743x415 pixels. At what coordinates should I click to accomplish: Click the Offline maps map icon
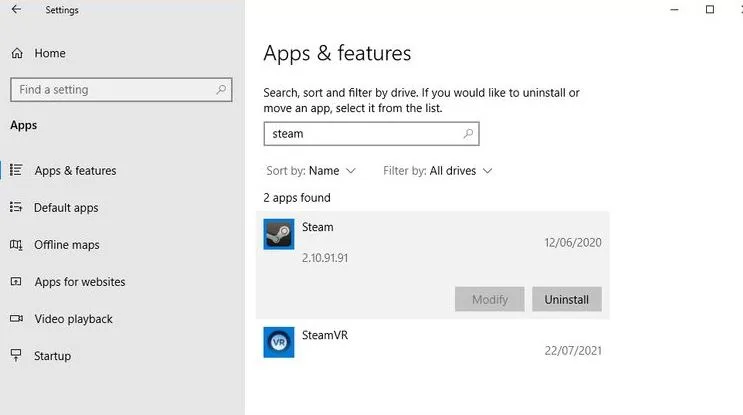click(16, 244)
